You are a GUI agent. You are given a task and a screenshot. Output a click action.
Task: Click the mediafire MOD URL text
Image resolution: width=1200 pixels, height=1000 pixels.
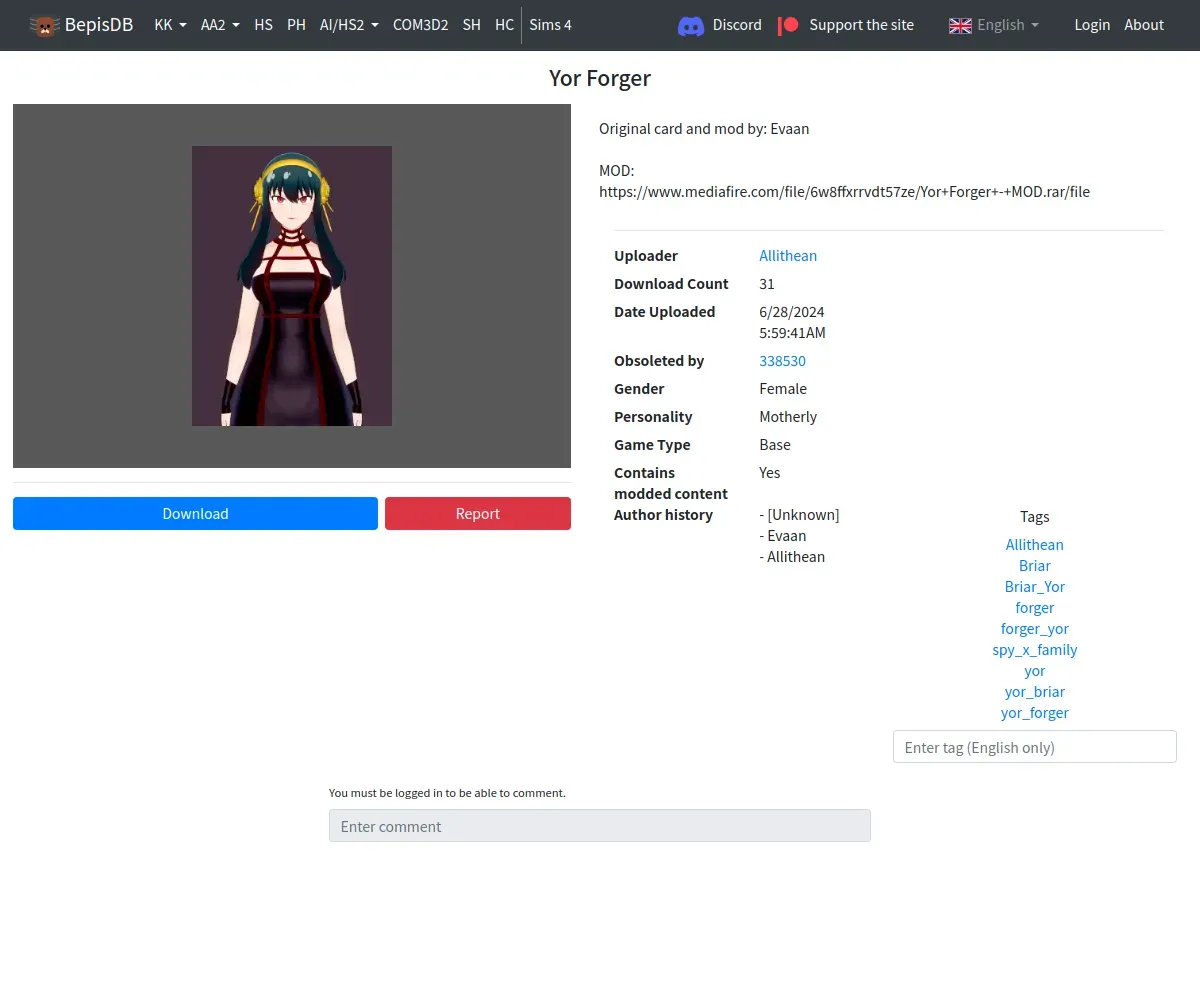tap(844, 192)
